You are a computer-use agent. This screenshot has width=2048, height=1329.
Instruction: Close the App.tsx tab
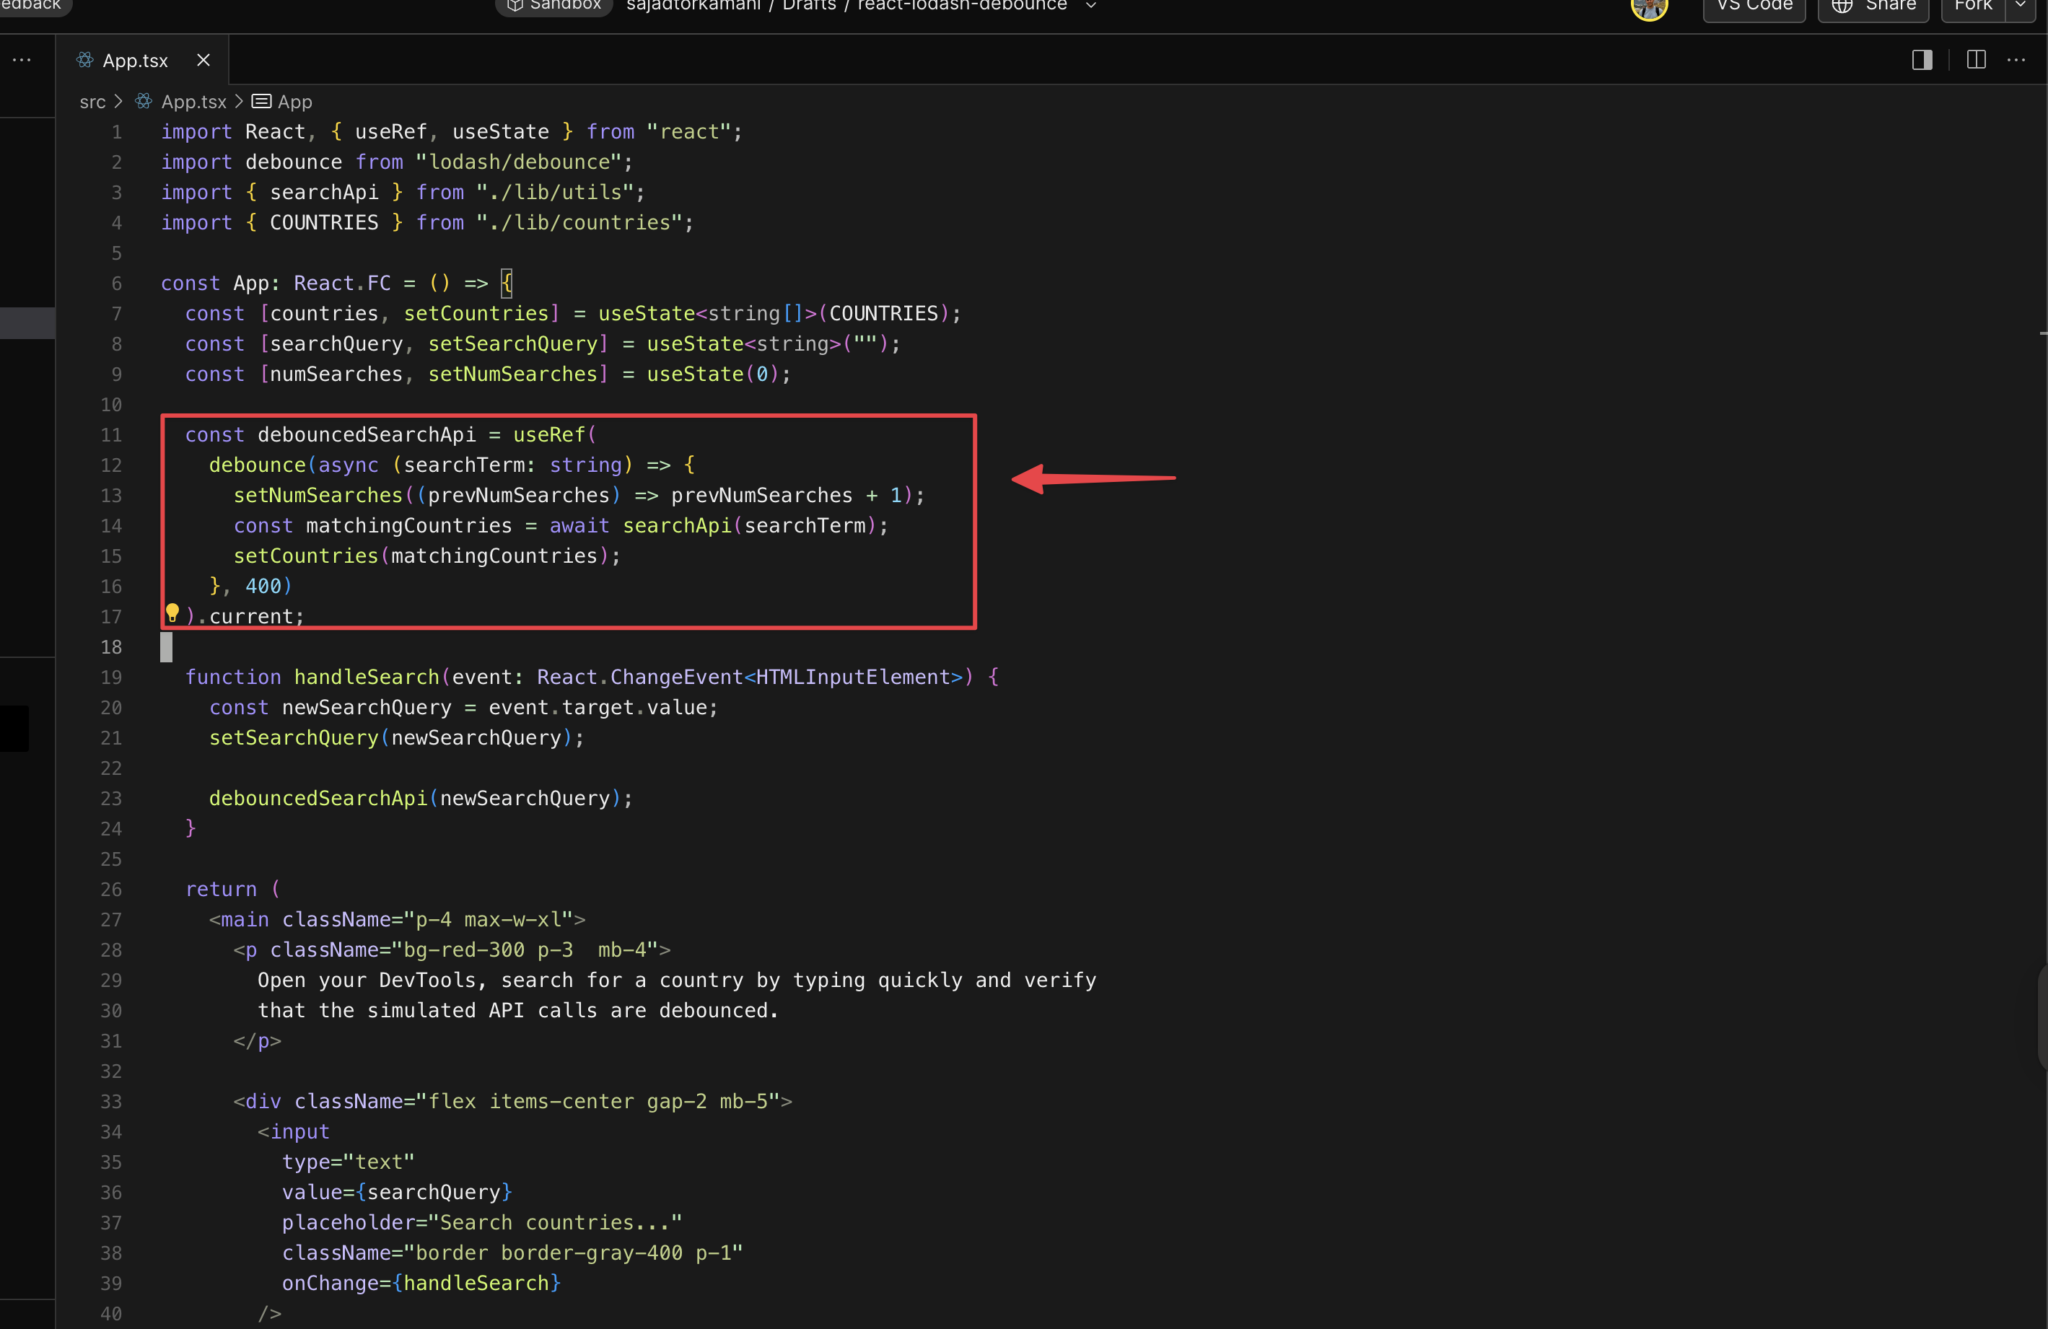coord(204,60)
